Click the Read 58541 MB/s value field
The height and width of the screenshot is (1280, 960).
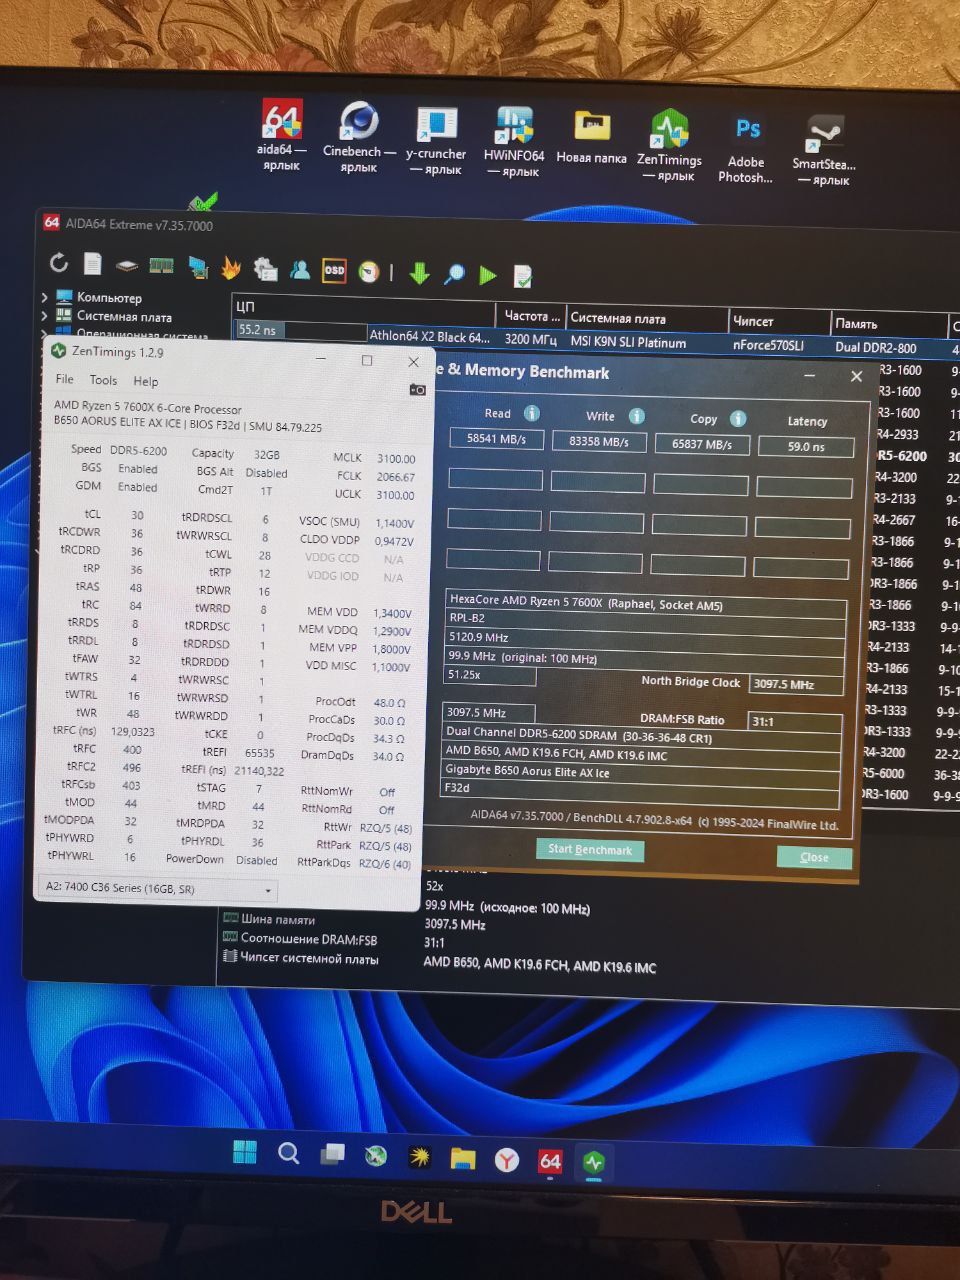click(x=496, y=438)
